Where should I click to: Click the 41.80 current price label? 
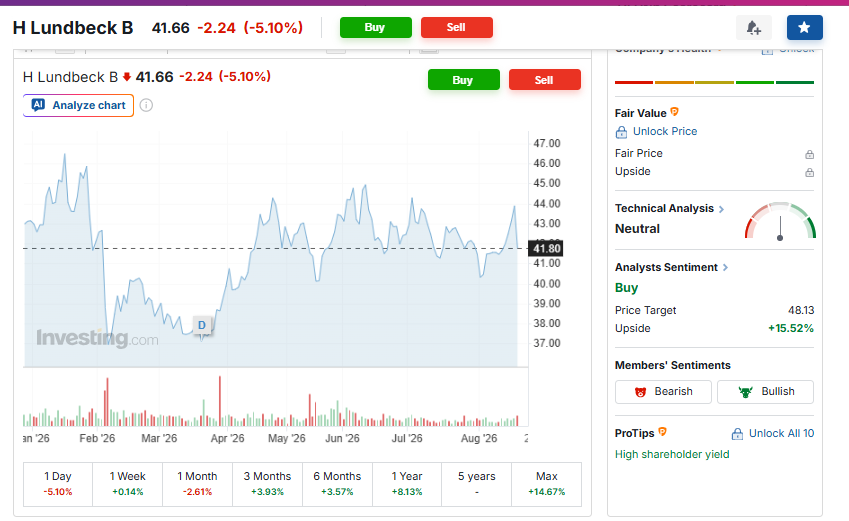point(547,249)
